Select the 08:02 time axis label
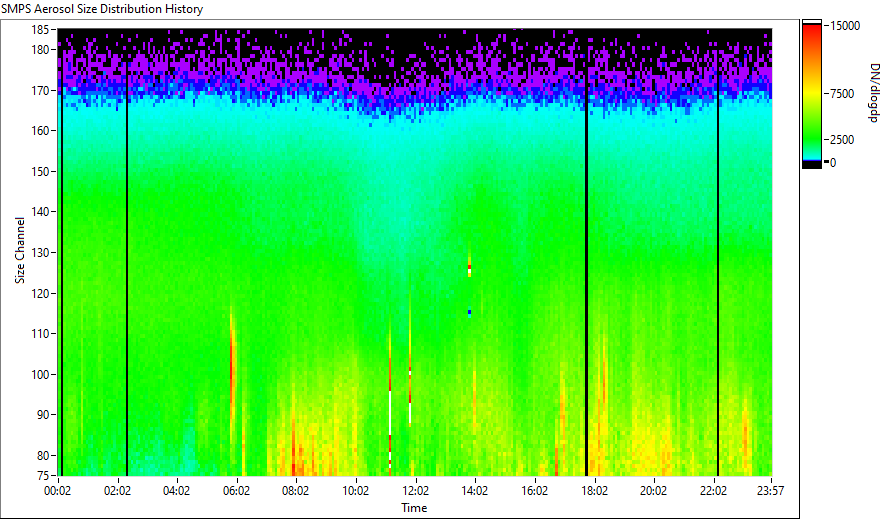884x519 pixels. coord(295,491)
